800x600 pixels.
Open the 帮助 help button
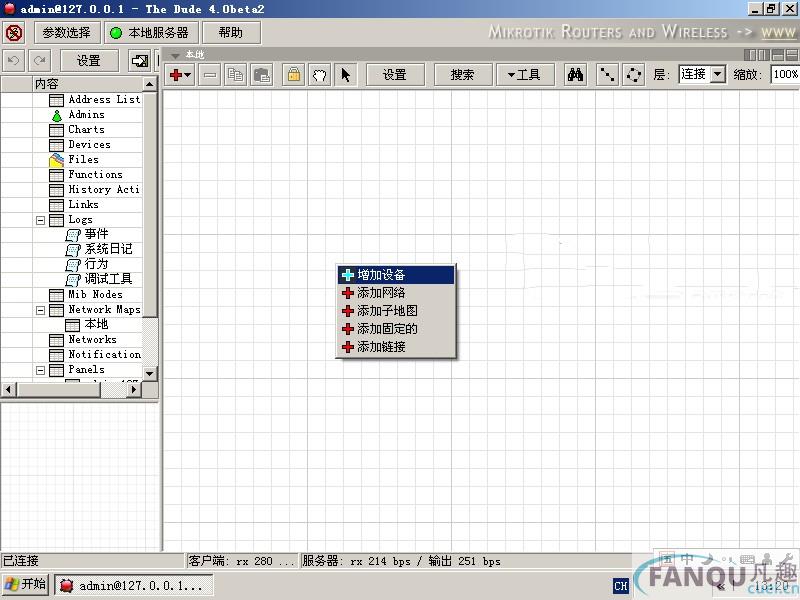click(x=231, y=33)
